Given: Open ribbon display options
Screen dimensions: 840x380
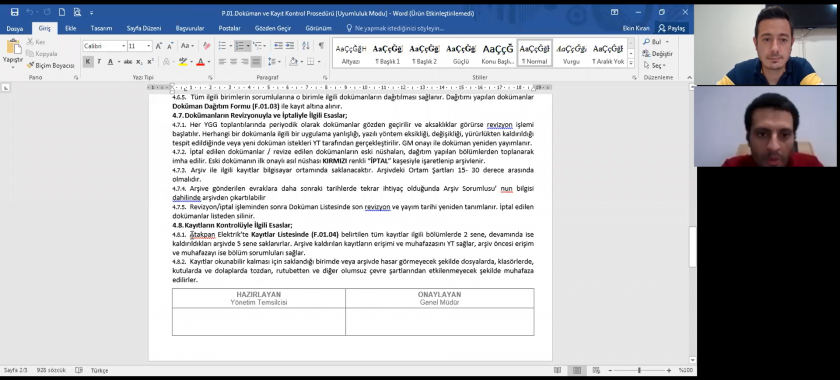Looking at the screenshot, I should 614,12.
